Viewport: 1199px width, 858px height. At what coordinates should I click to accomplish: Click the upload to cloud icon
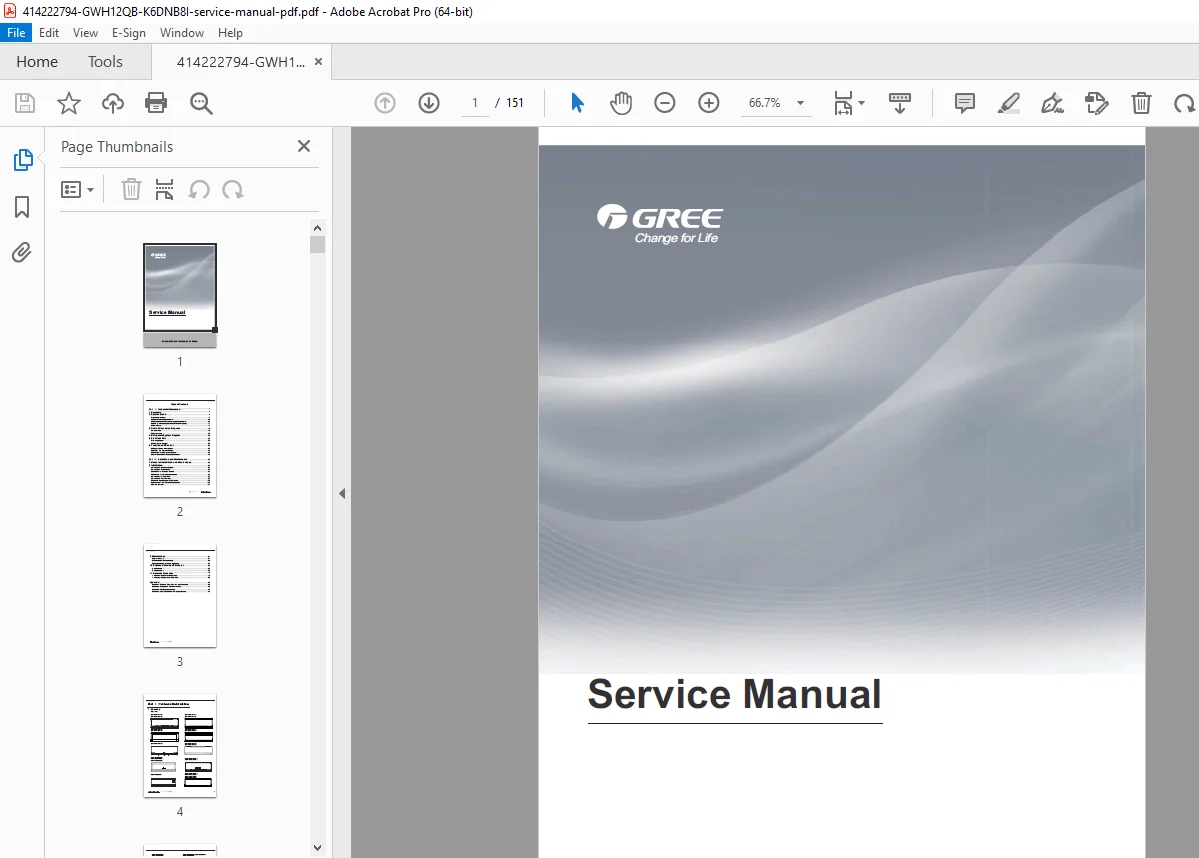(x=112, y=102)
